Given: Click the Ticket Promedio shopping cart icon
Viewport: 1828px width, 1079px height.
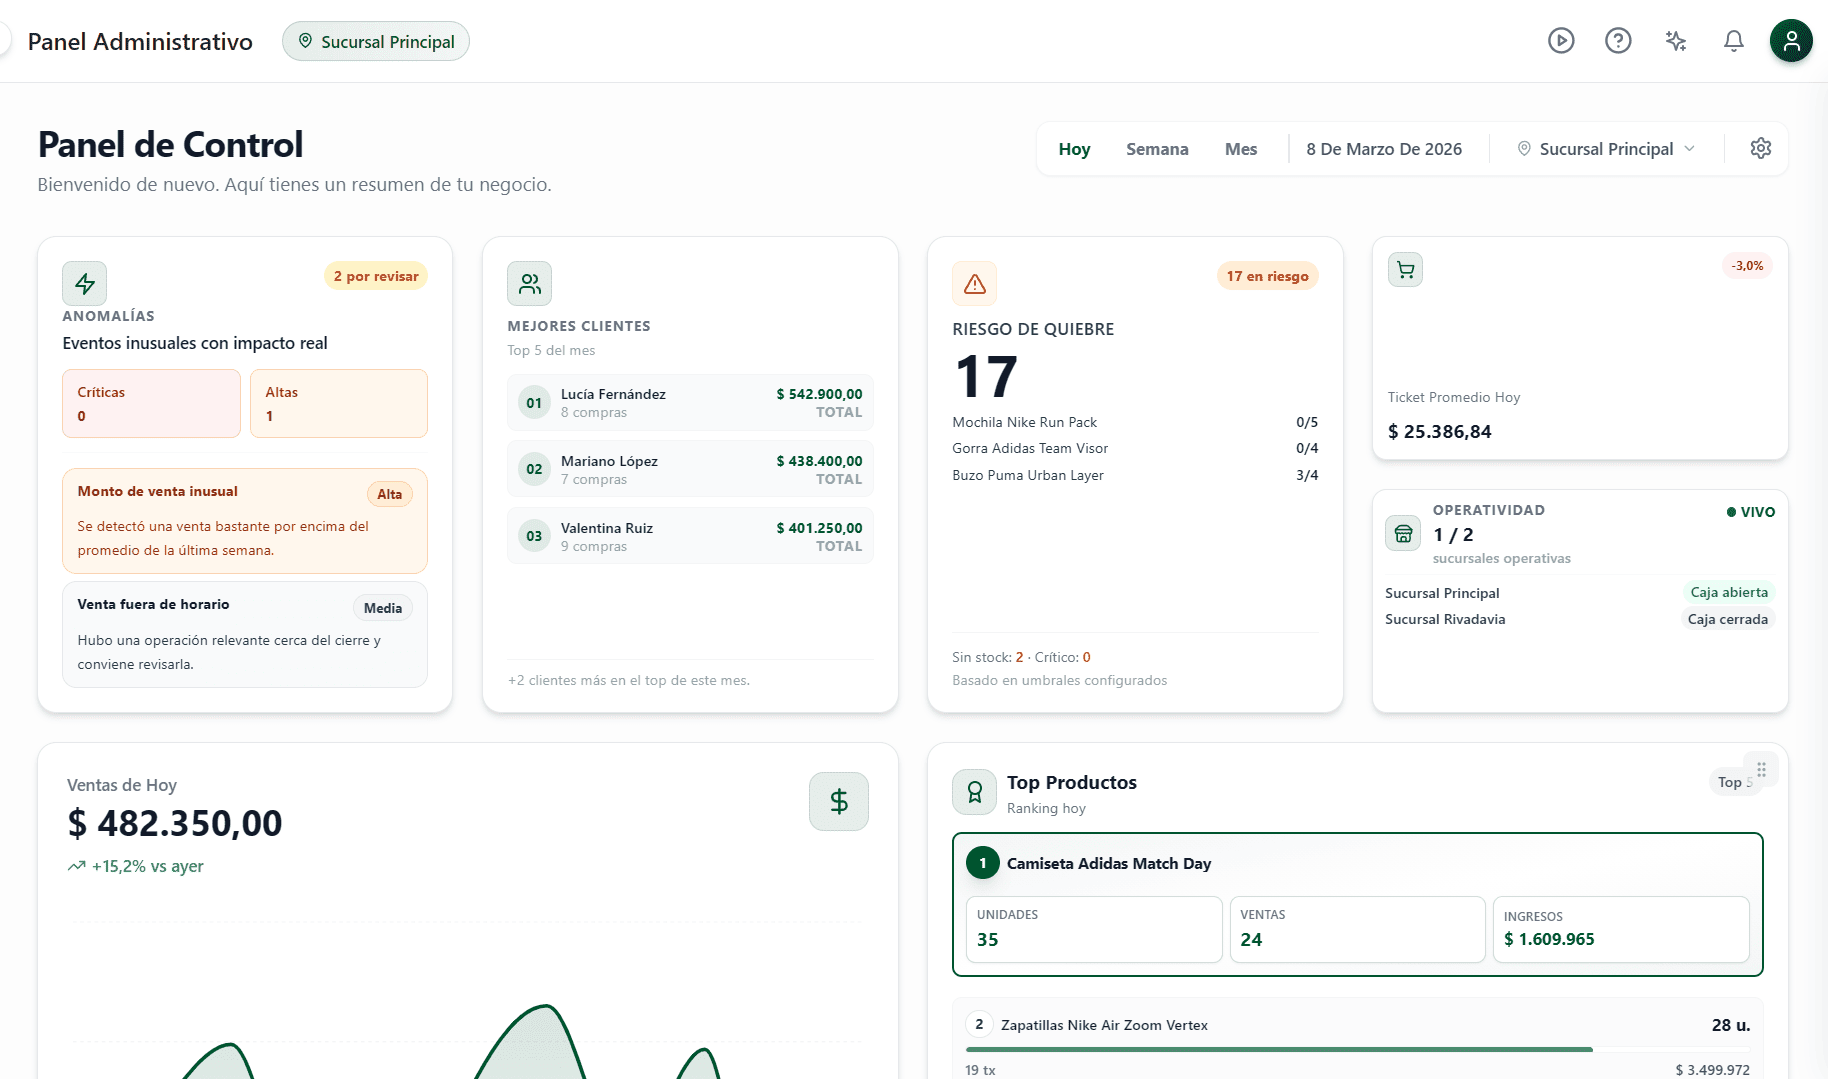Looking at the screenshot, I should tap(1406, 270).
